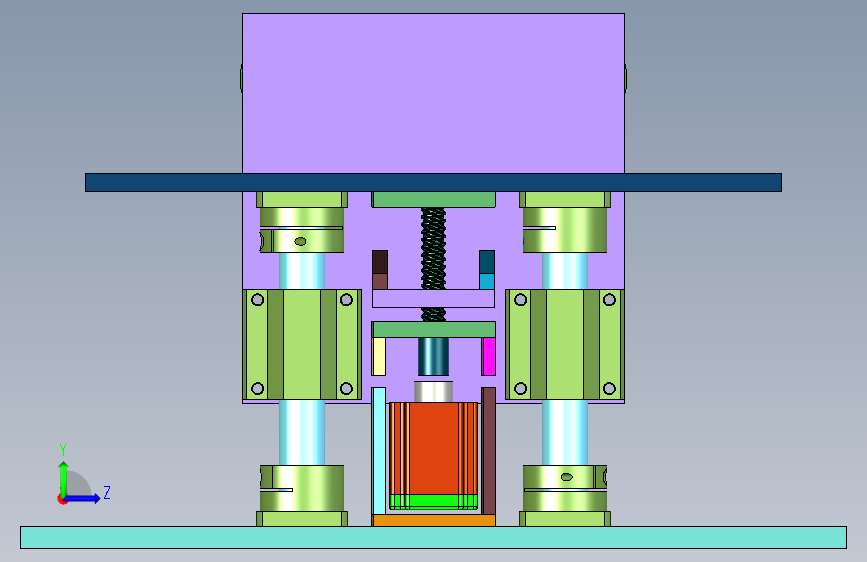Click the top-right screw hole of right bearing block
Image resolution: width=867 pixels, height=562 pixels.
(x=609, y=300)
